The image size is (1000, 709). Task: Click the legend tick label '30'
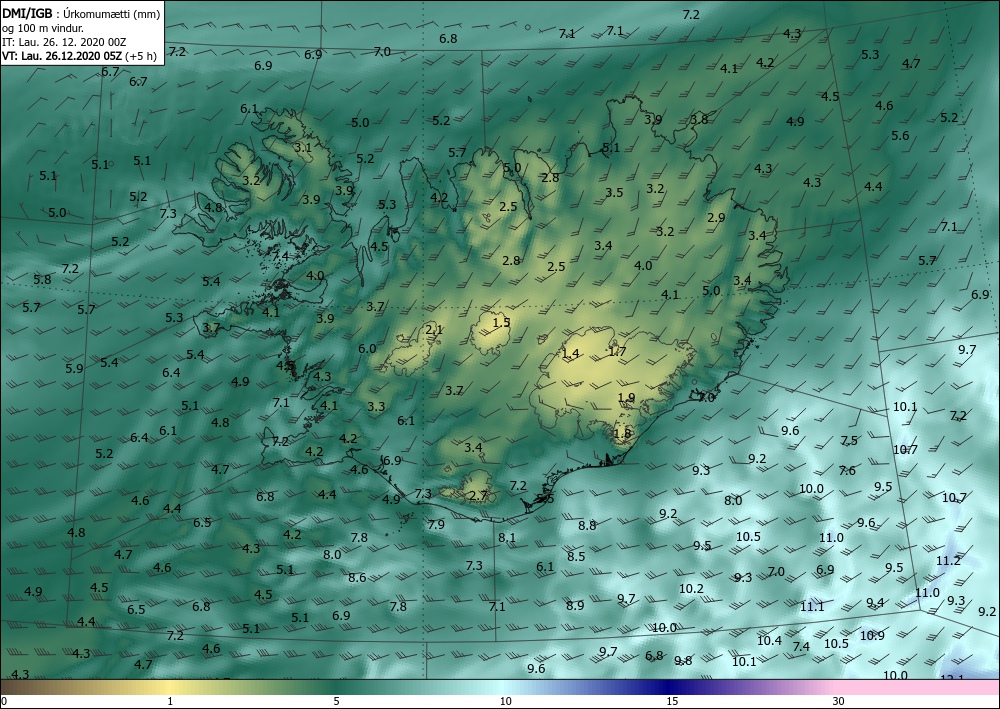[838, 702]
